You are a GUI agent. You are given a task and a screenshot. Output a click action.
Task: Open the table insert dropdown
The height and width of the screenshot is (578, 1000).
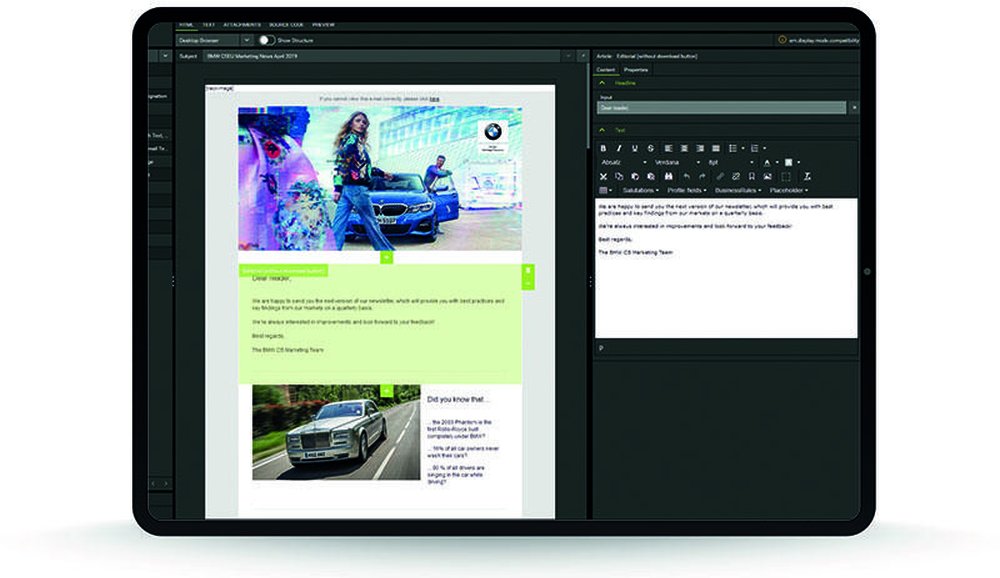coord(606,190)
